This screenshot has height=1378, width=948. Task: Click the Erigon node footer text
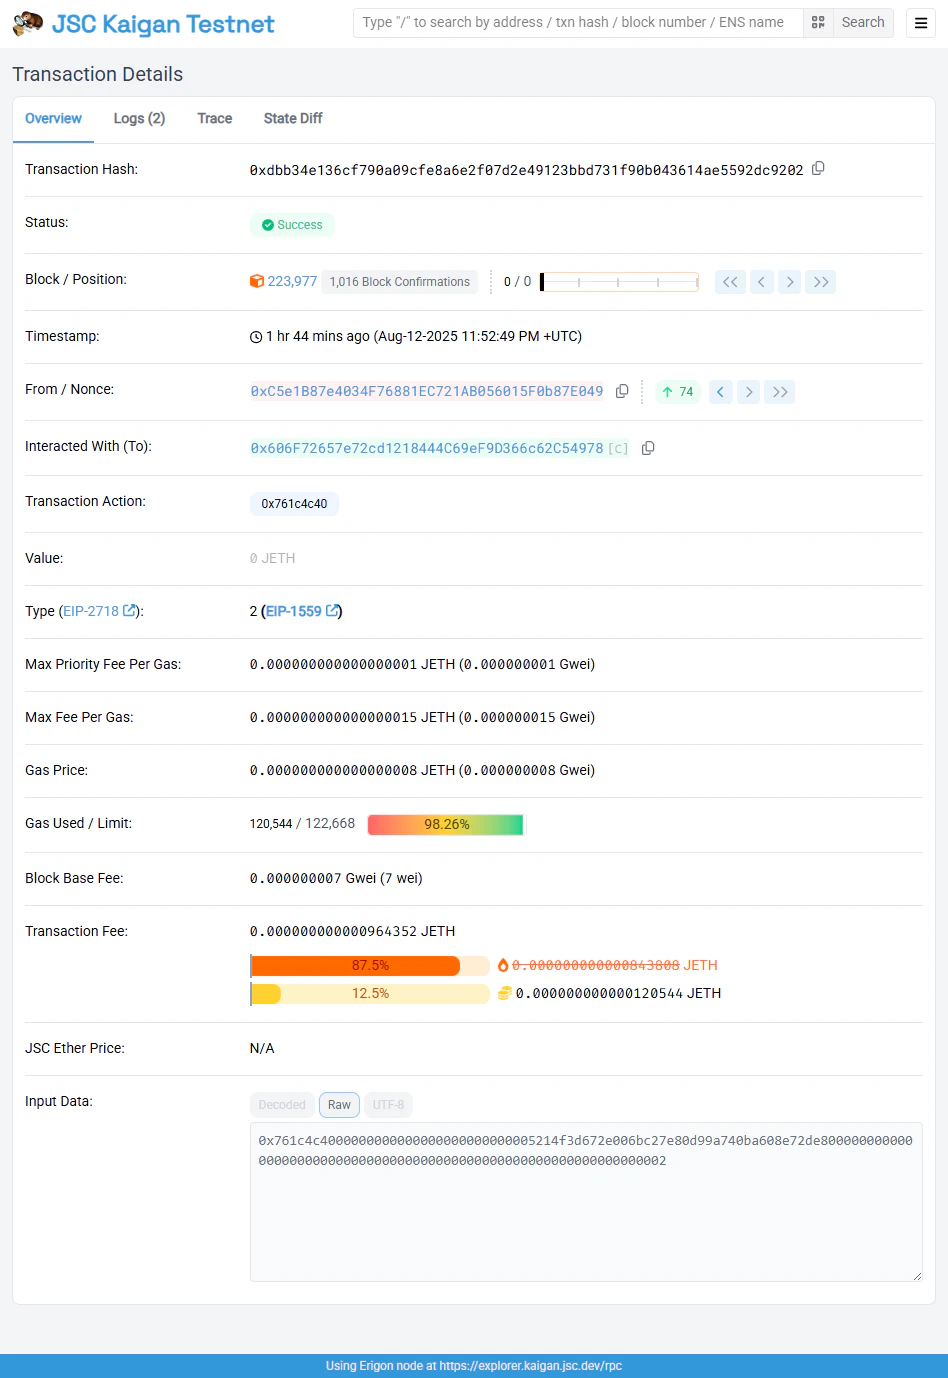point(474,1365)
